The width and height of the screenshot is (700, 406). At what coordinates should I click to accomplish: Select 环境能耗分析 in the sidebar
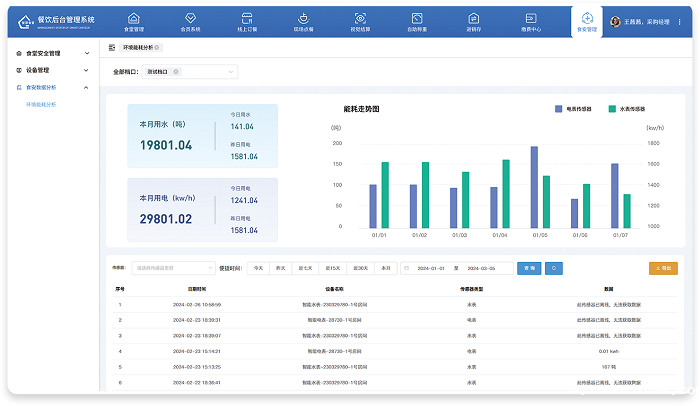tap(41, 104)
